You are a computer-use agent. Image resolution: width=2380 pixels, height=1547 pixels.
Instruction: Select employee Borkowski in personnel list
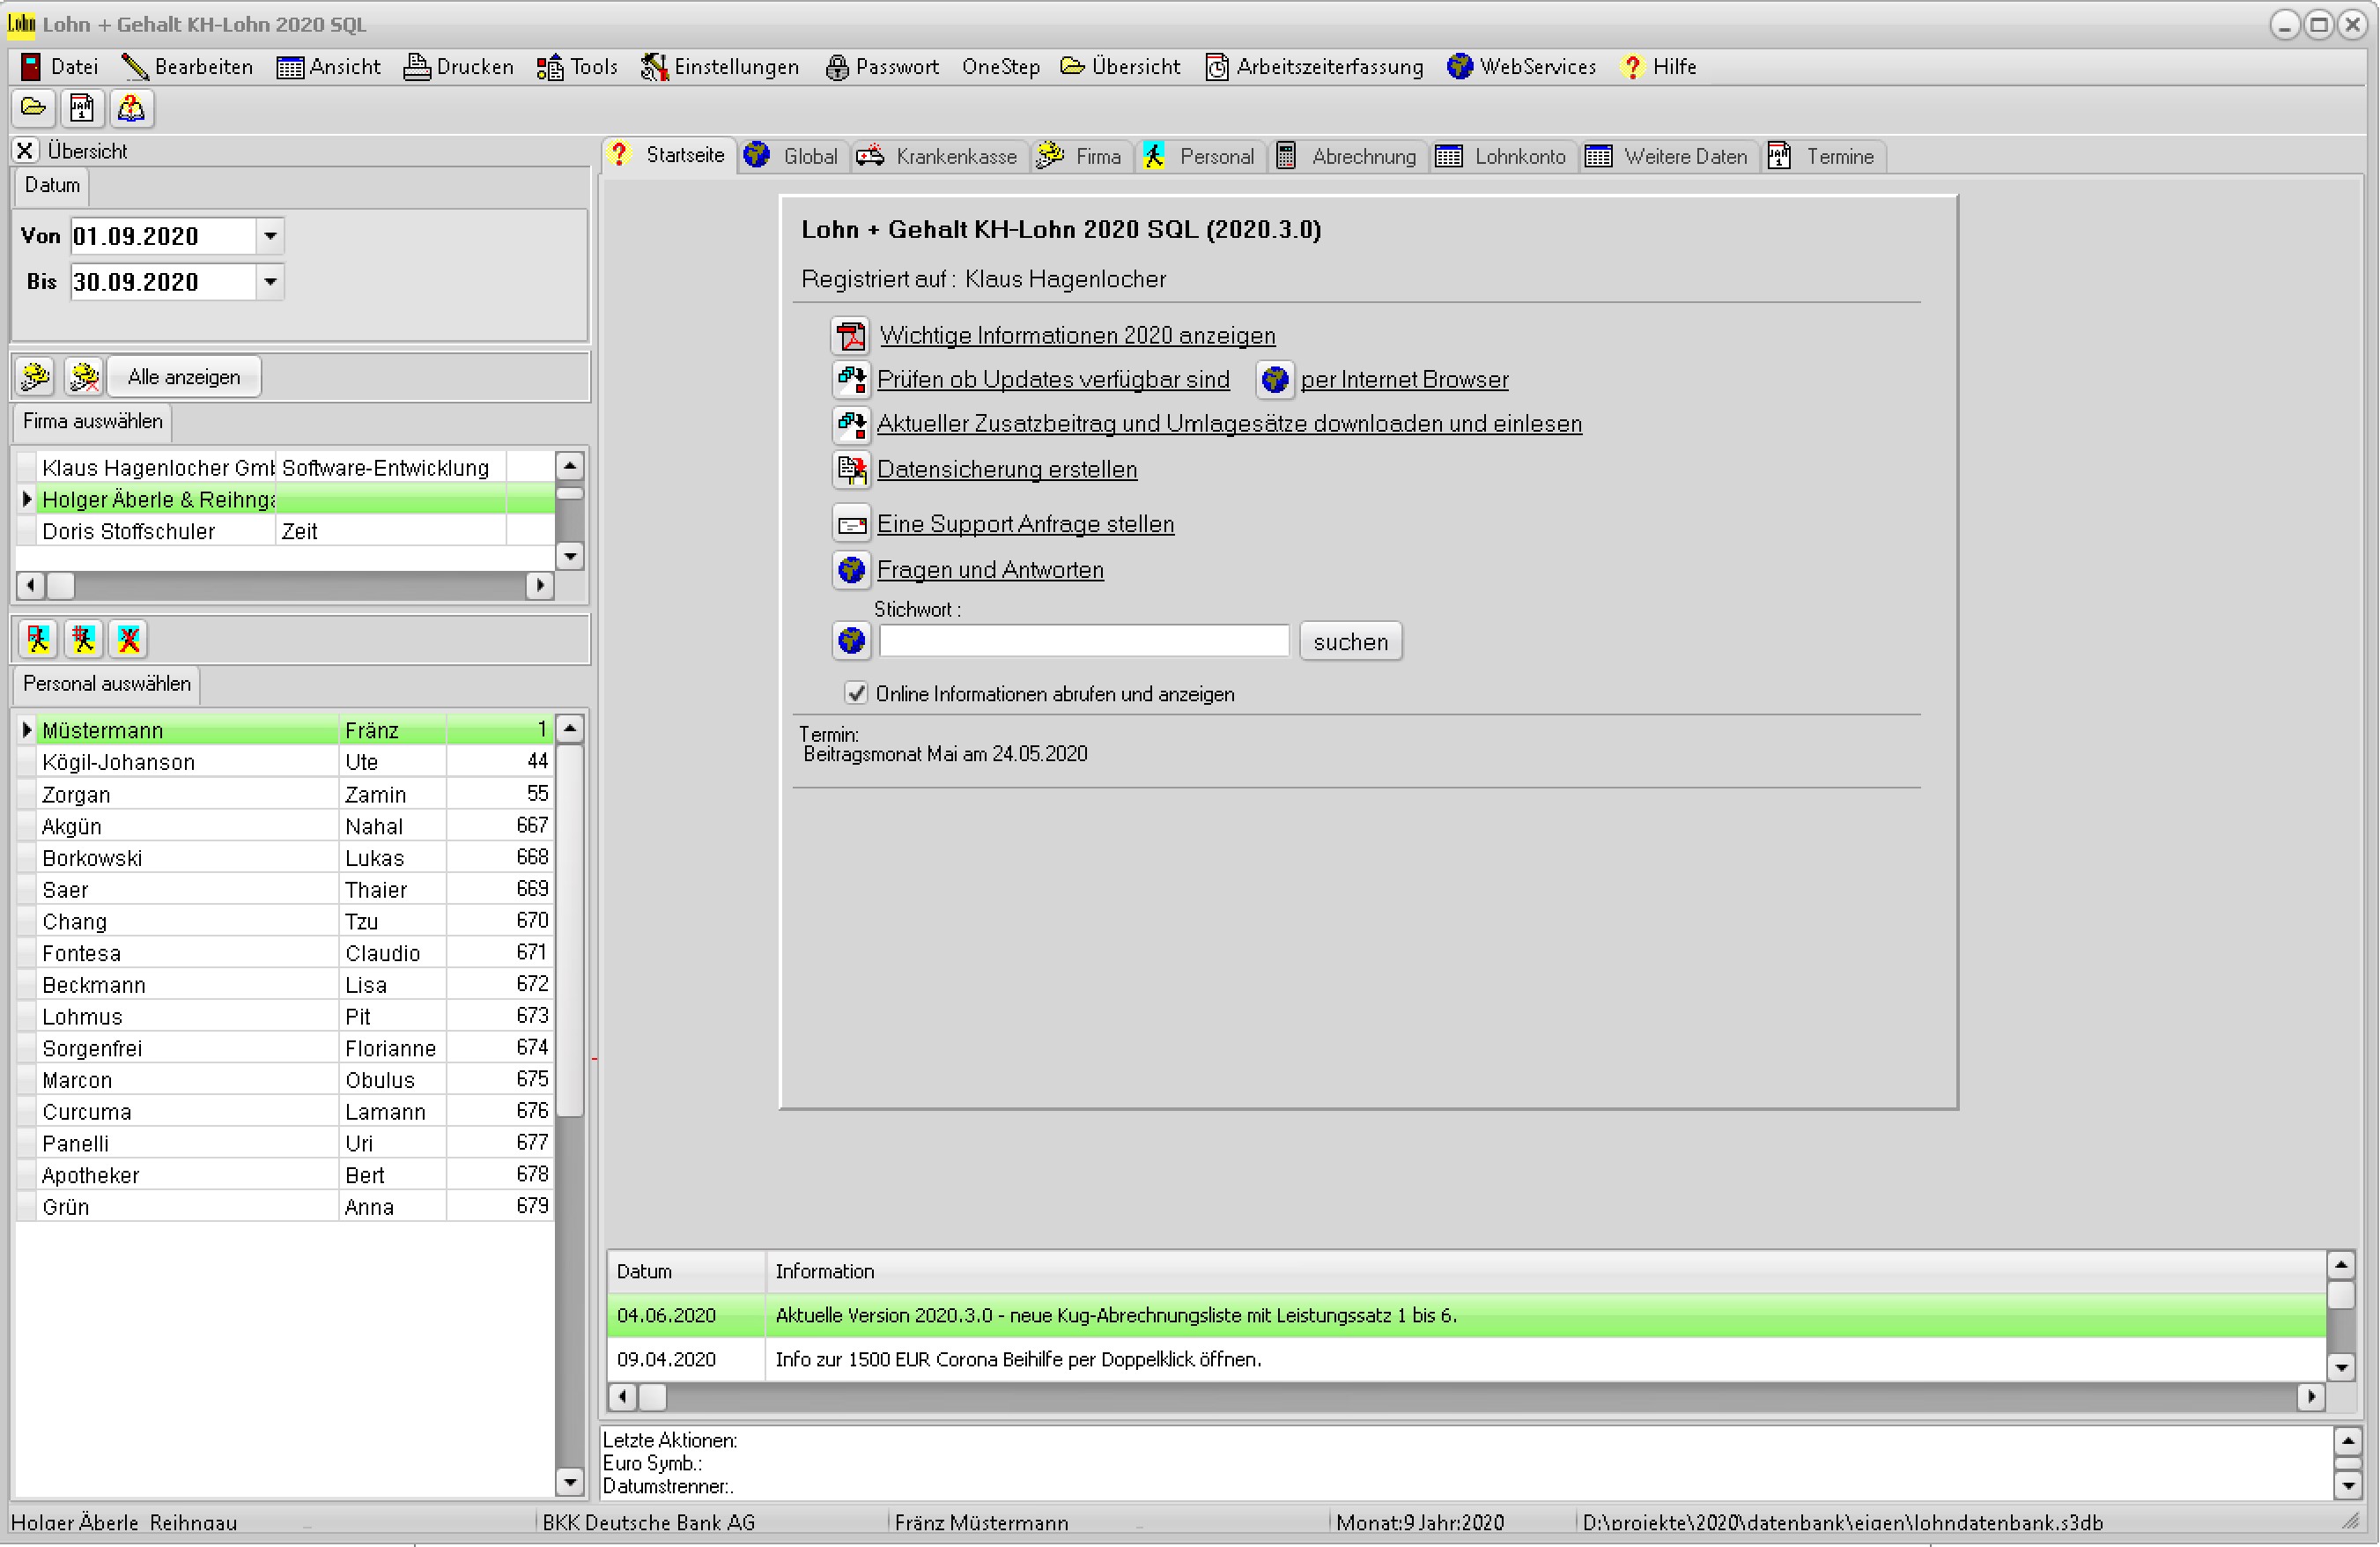tap(286, 858)
